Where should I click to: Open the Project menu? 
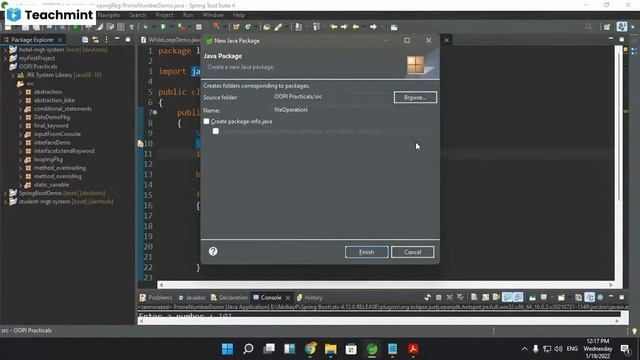(164, 15)
